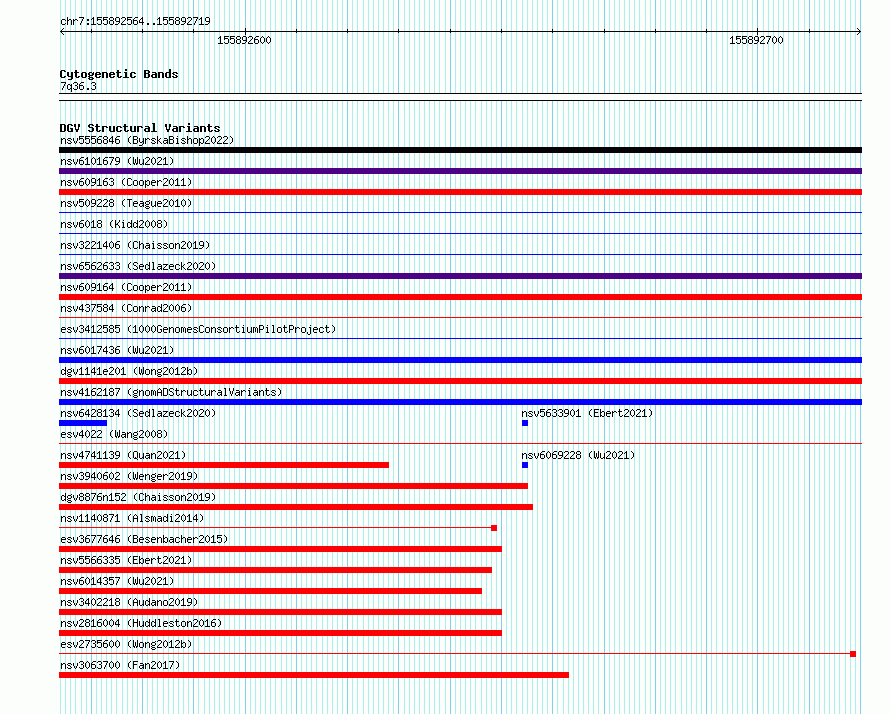Click ruler position 155892600
Image resolution: width=890 pixels, height=714 pixels.
[244, 40]
